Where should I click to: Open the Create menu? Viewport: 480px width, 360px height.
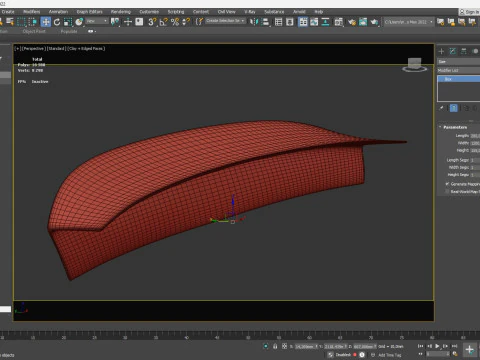point(8,12)
